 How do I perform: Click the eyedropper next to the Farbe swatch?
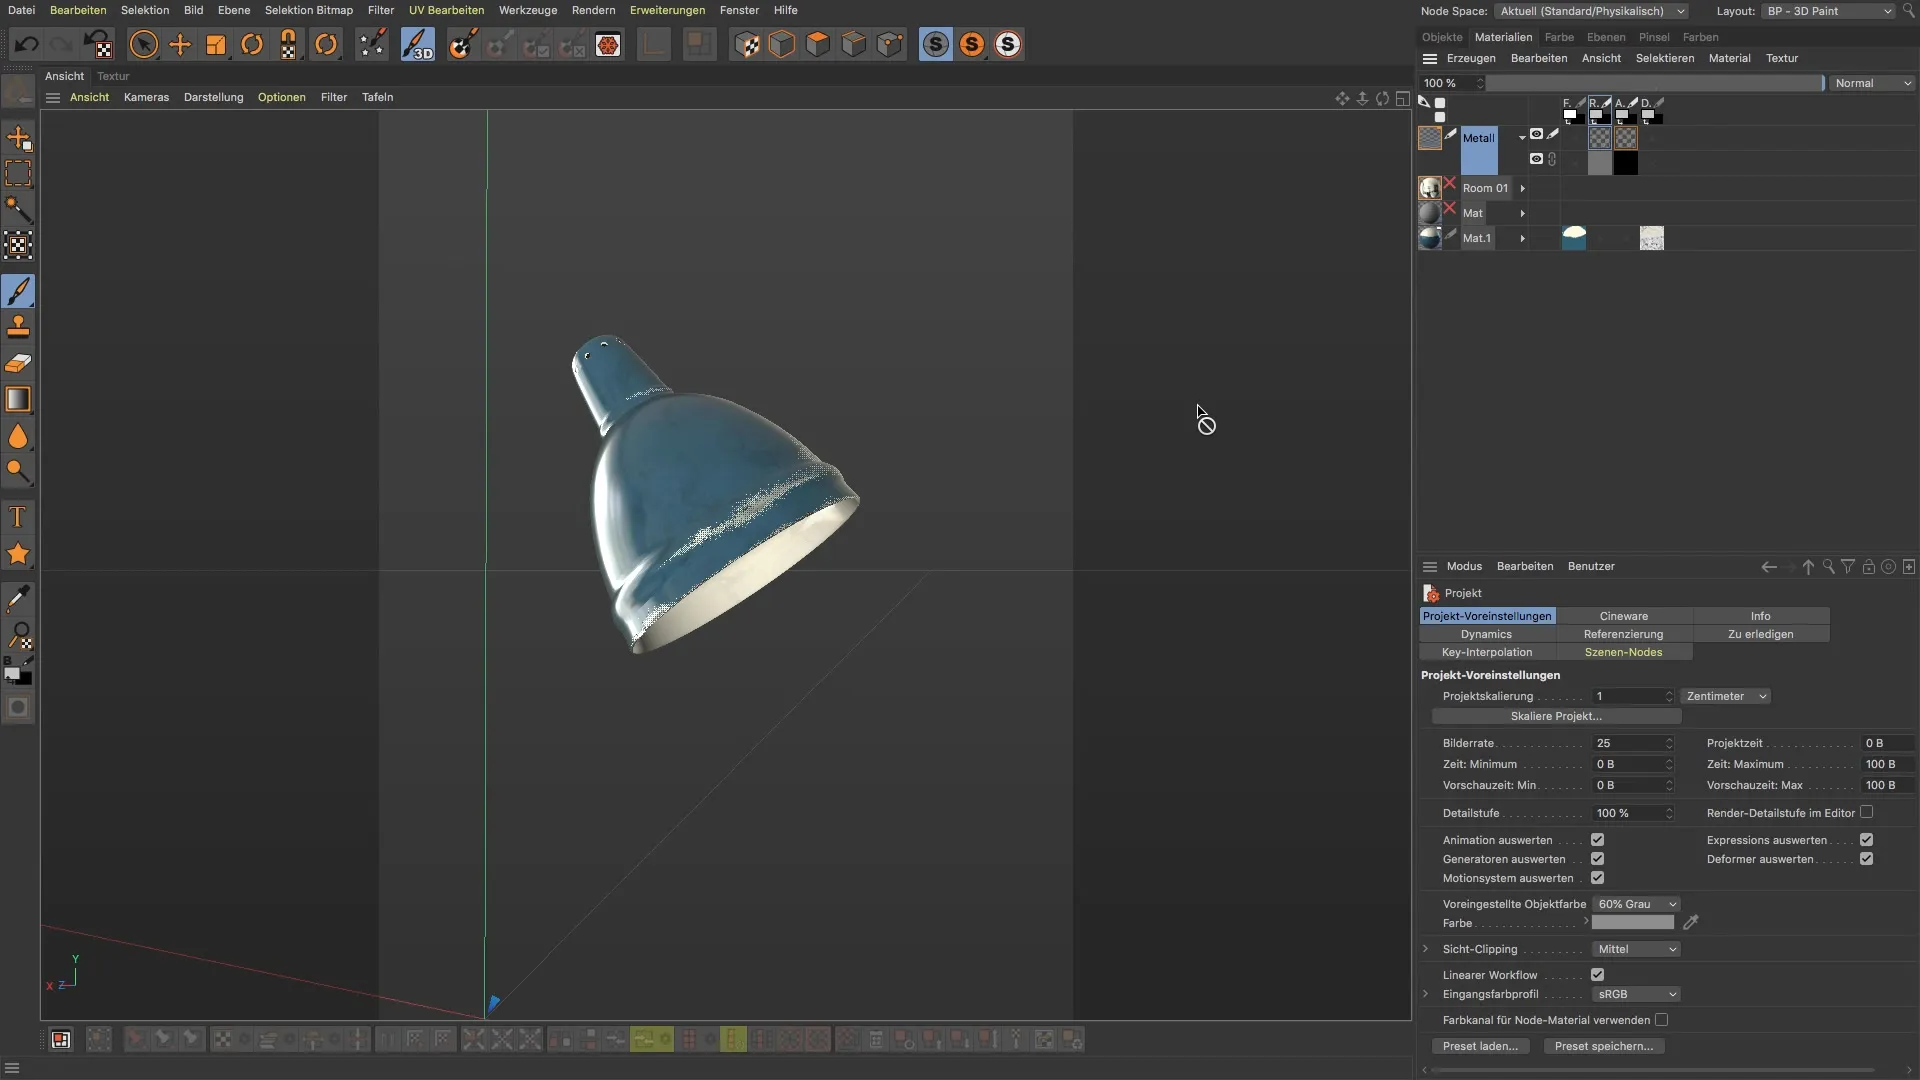(1691, 922)
